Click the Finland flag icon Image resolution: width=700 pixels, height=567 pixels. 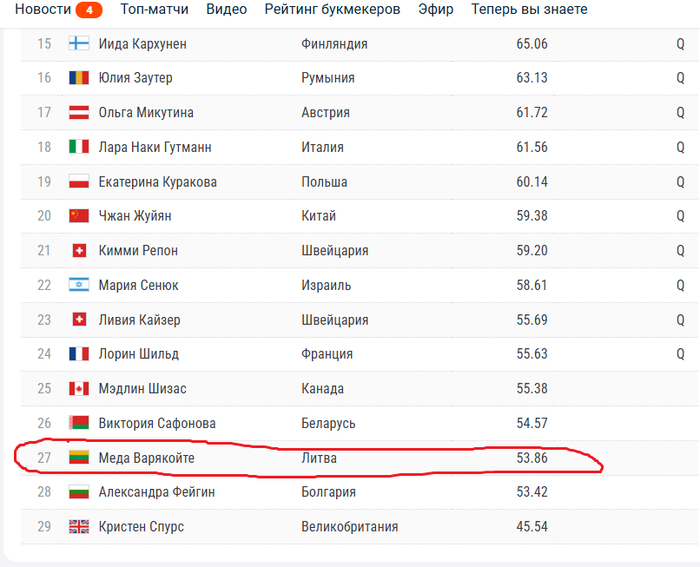[x=79, y=44]
